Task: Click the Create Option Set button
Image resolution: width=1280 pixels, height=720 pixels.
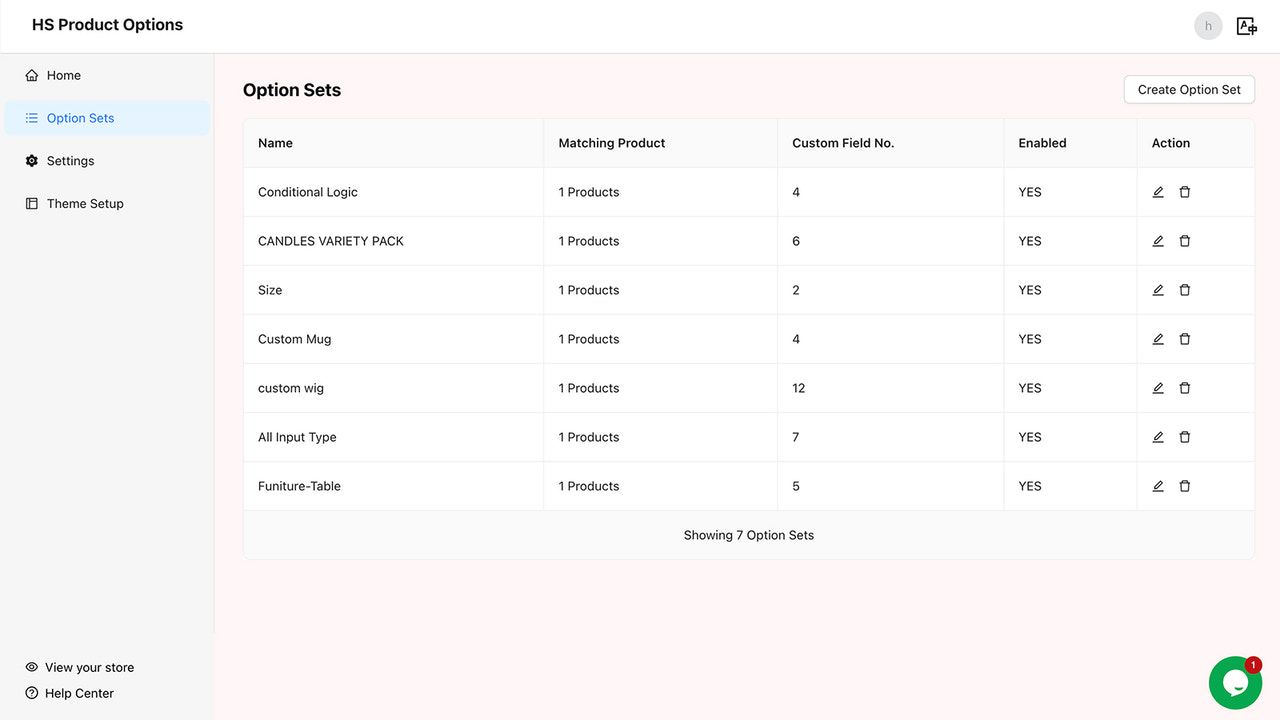Action: (x=1189, y=89)
